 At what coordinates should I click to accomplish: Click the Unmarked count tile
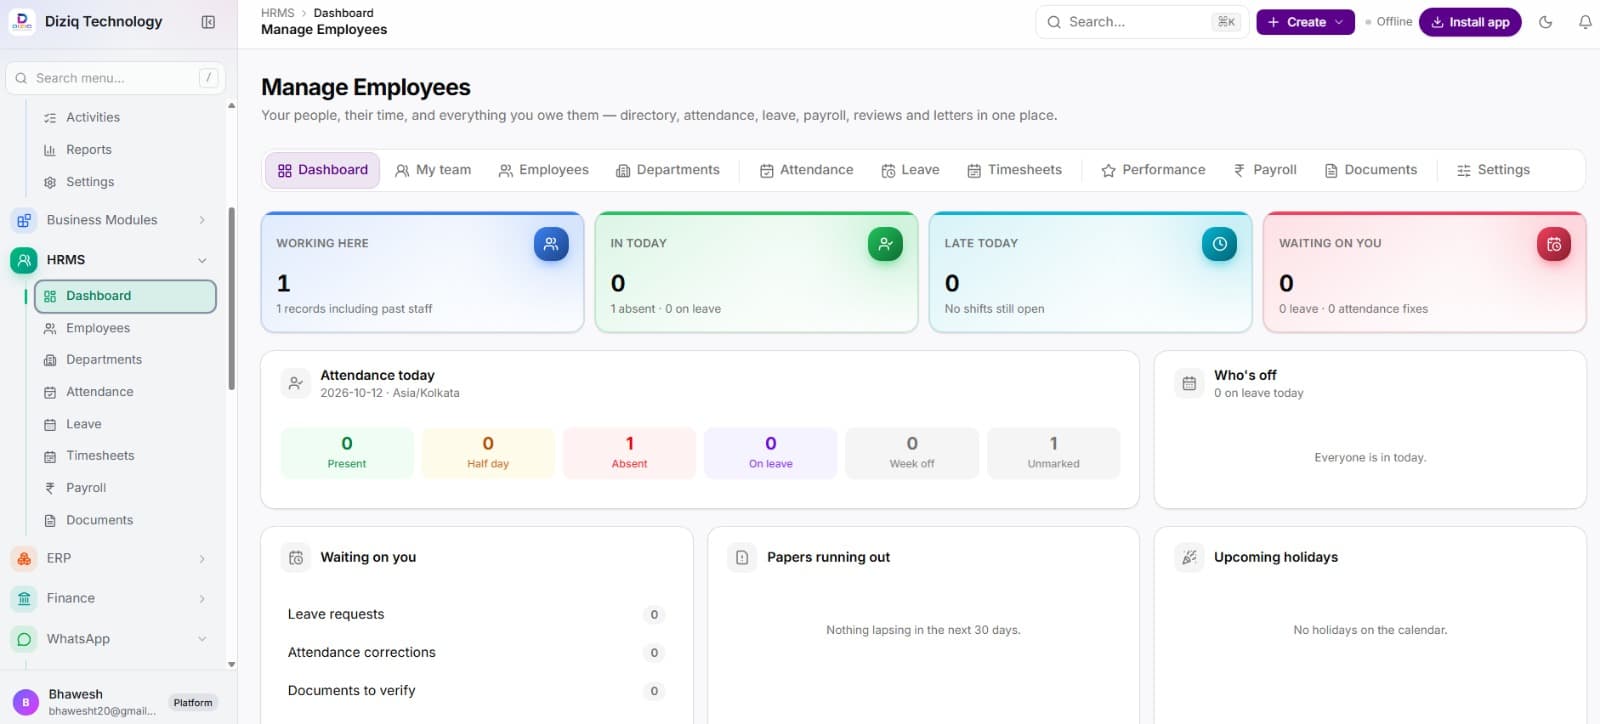[x=1053, y=453]
